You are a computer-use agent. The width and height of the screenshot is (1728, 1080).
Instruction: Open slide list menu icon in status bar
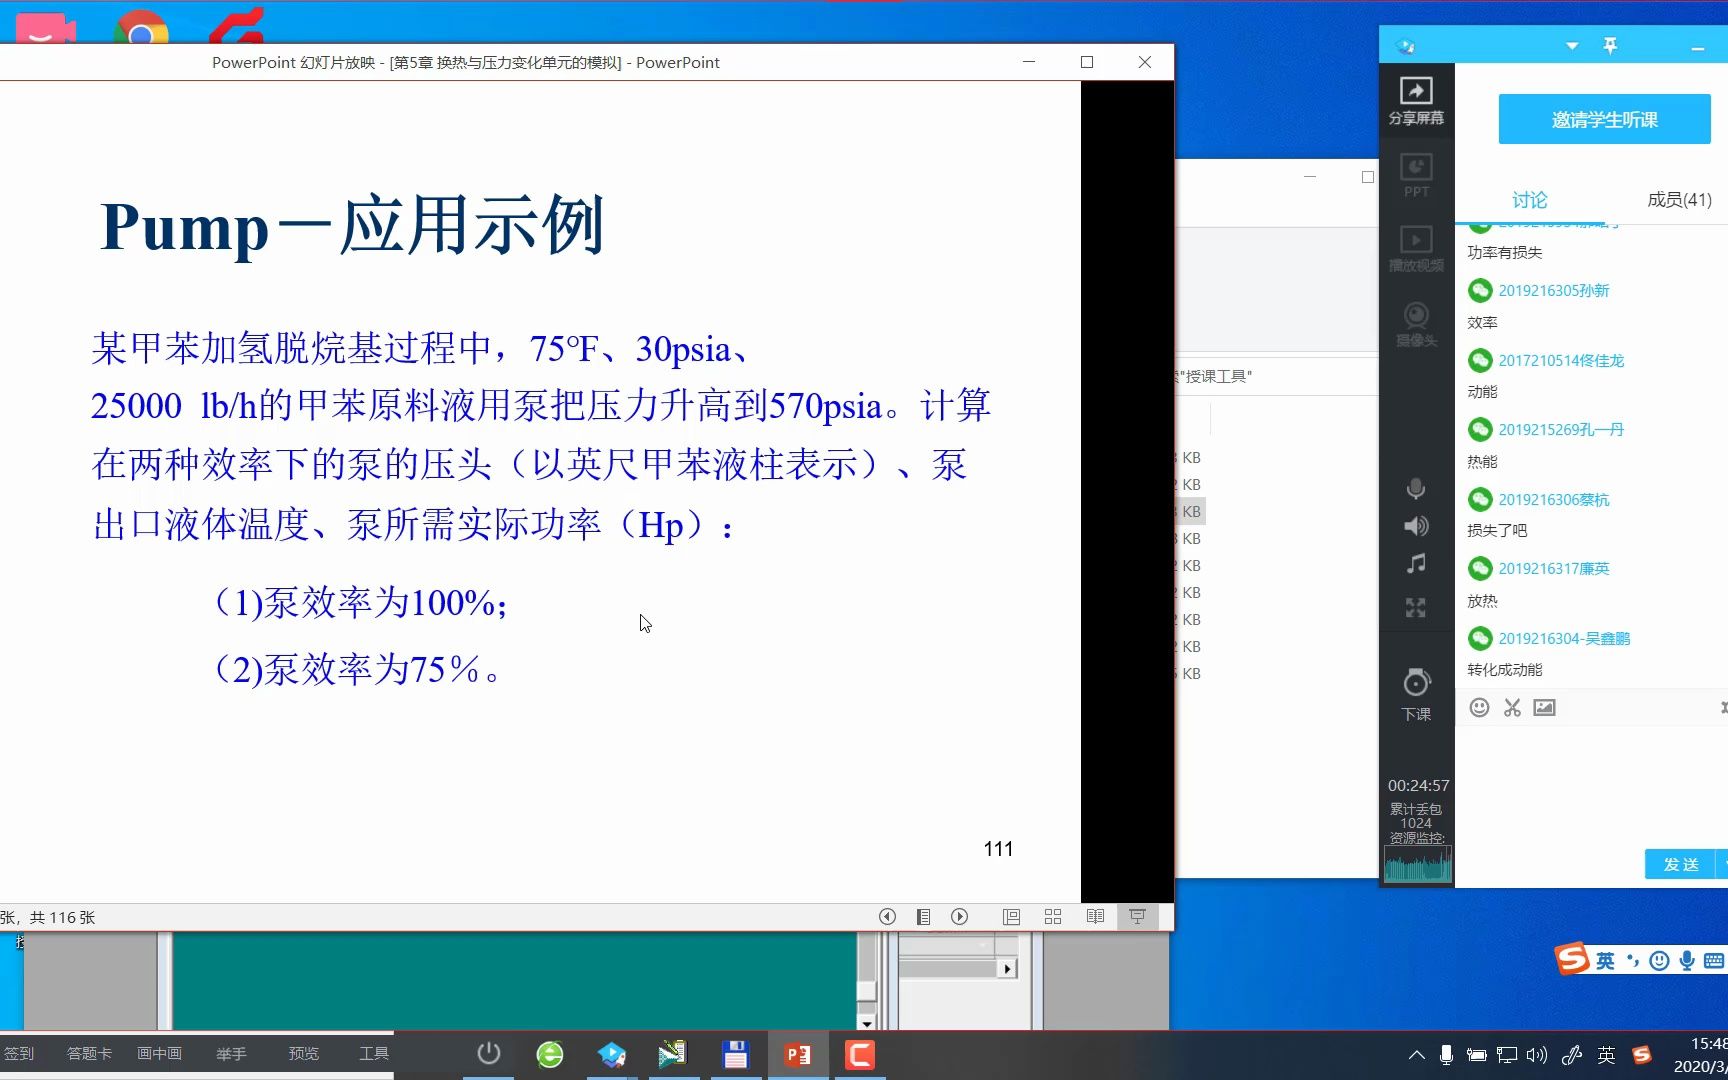coord(923,917)
